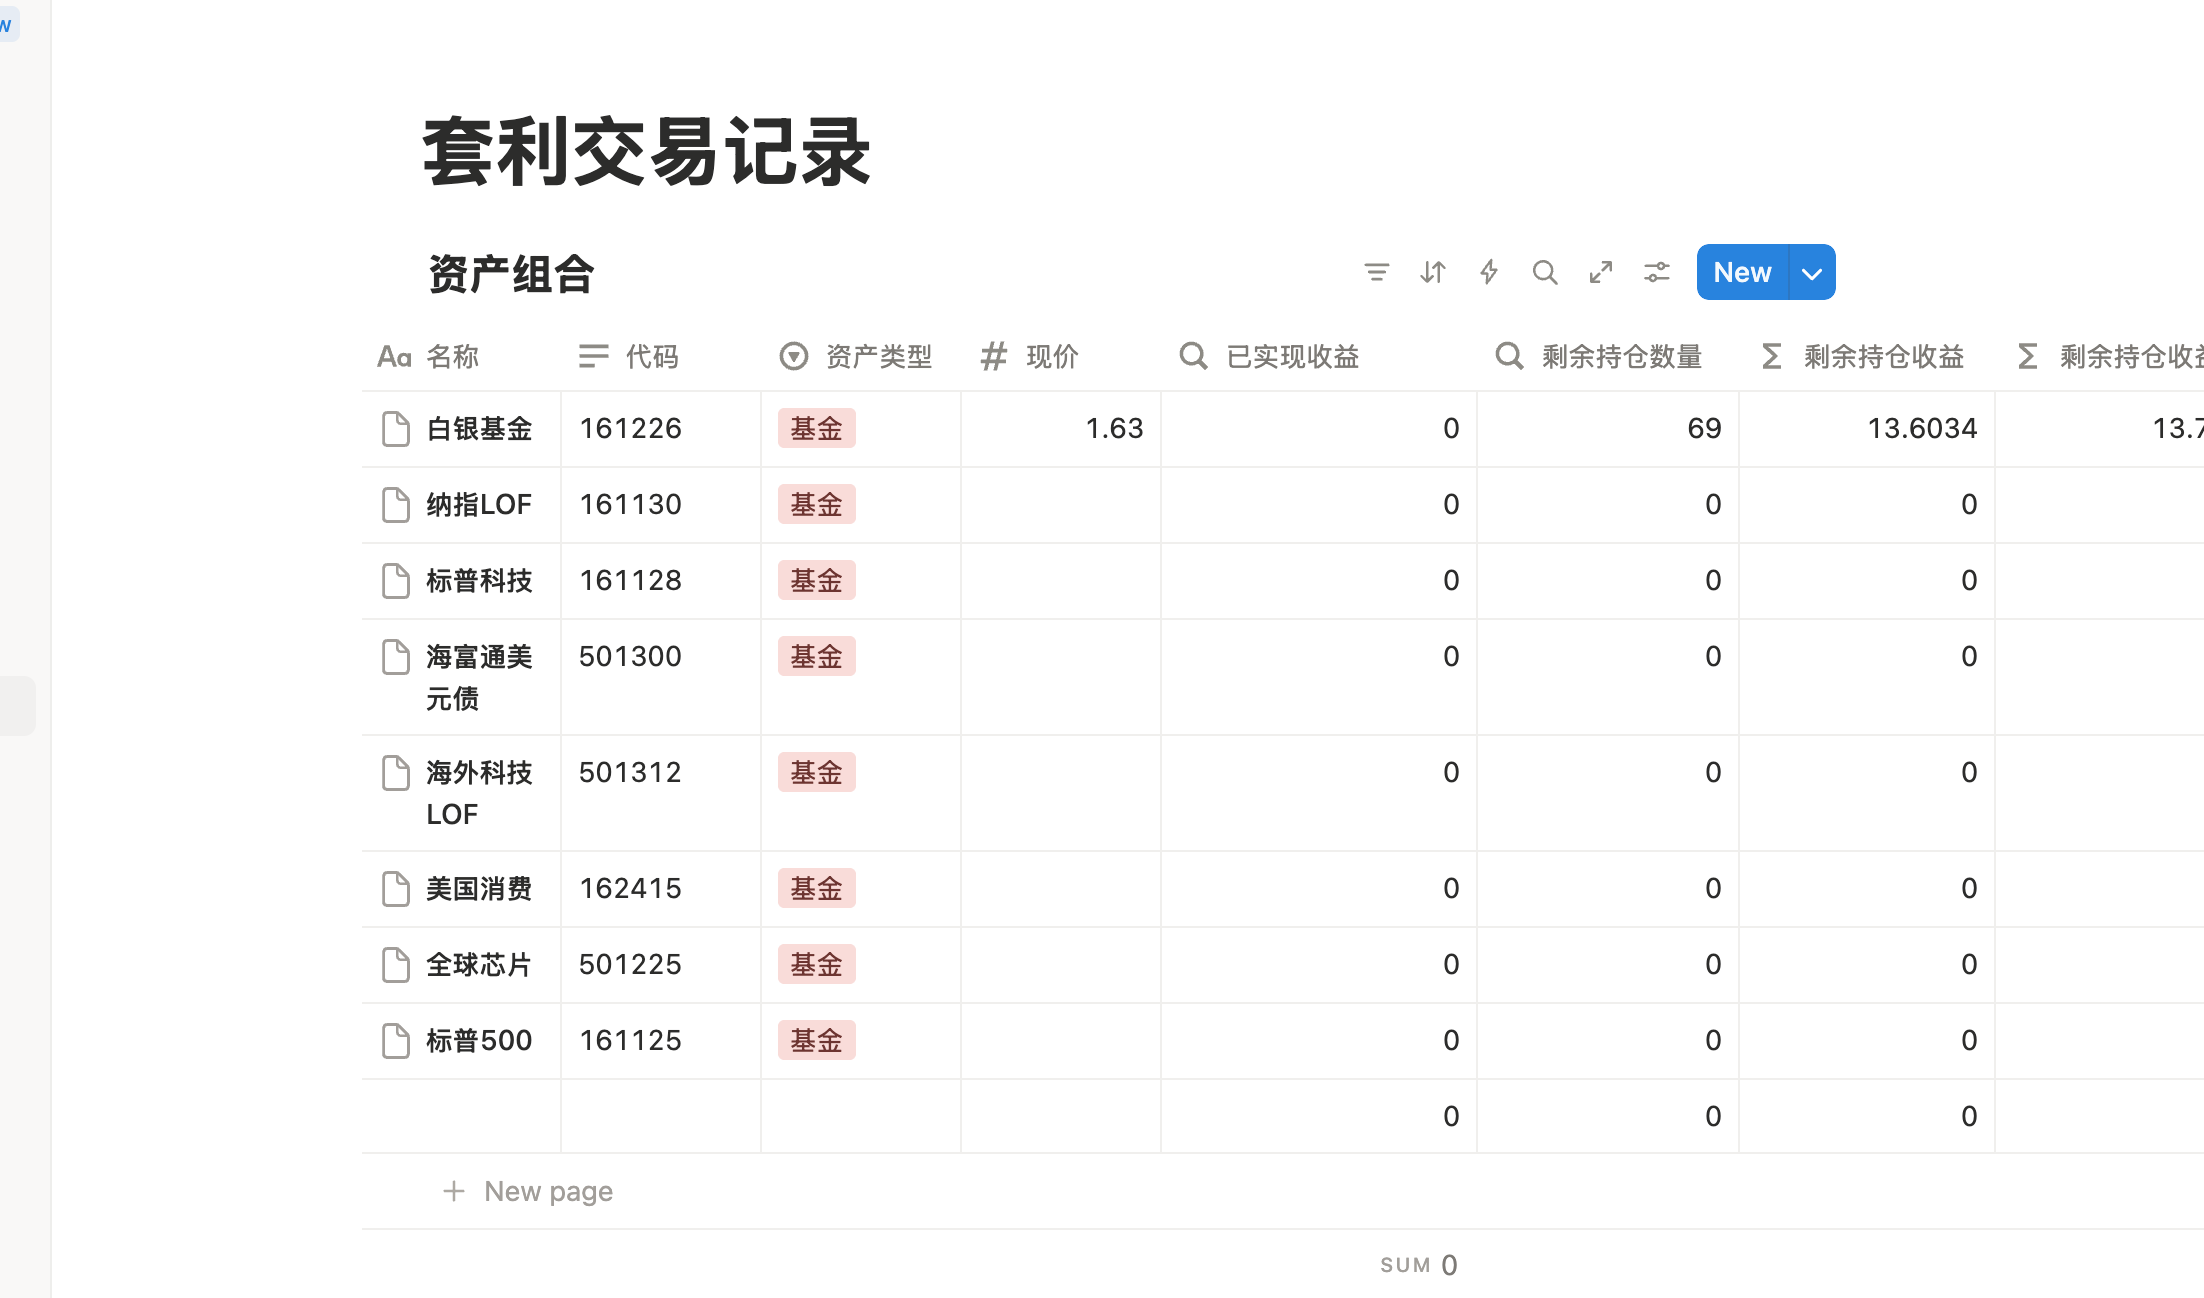This screenshot has height=1298, width=2204.
Task: Click page icon beside 标普500
Action: coord(396,1041)
